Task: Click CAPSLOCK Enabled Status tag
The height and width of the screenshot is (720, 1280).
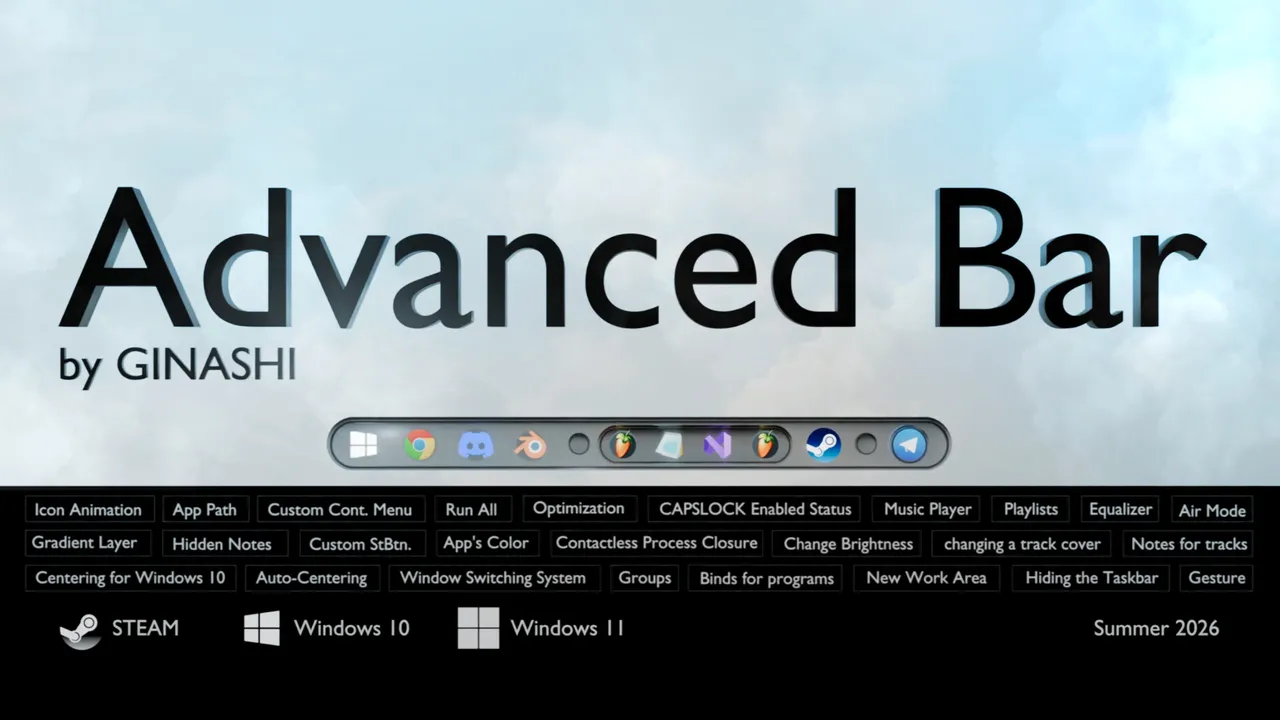Action: coord(755,509)
